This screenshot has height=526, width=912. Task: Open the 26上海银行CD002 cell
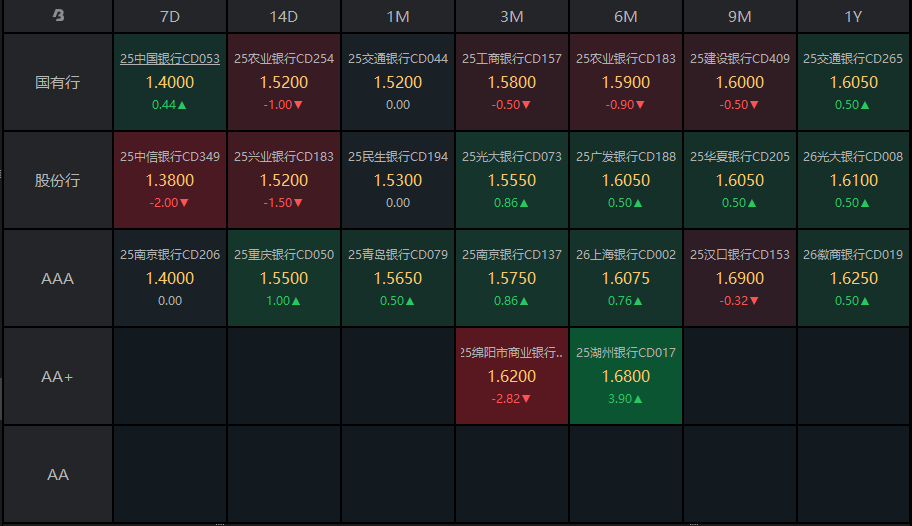coord(626,278)
